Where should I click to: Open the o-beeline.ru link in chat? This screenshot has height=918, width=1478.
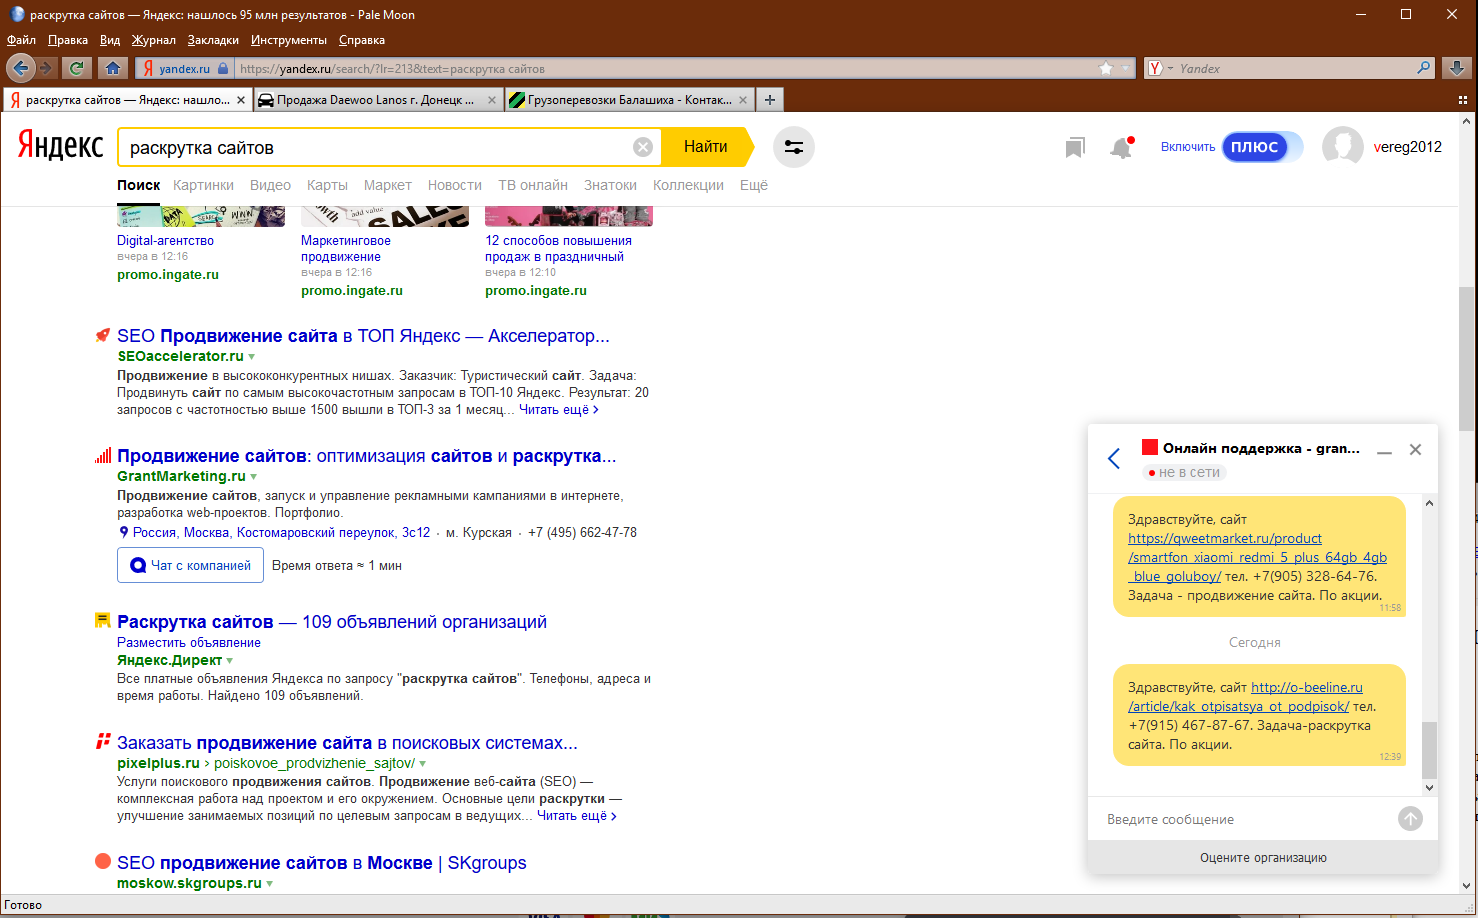(x=1245, y=697)
